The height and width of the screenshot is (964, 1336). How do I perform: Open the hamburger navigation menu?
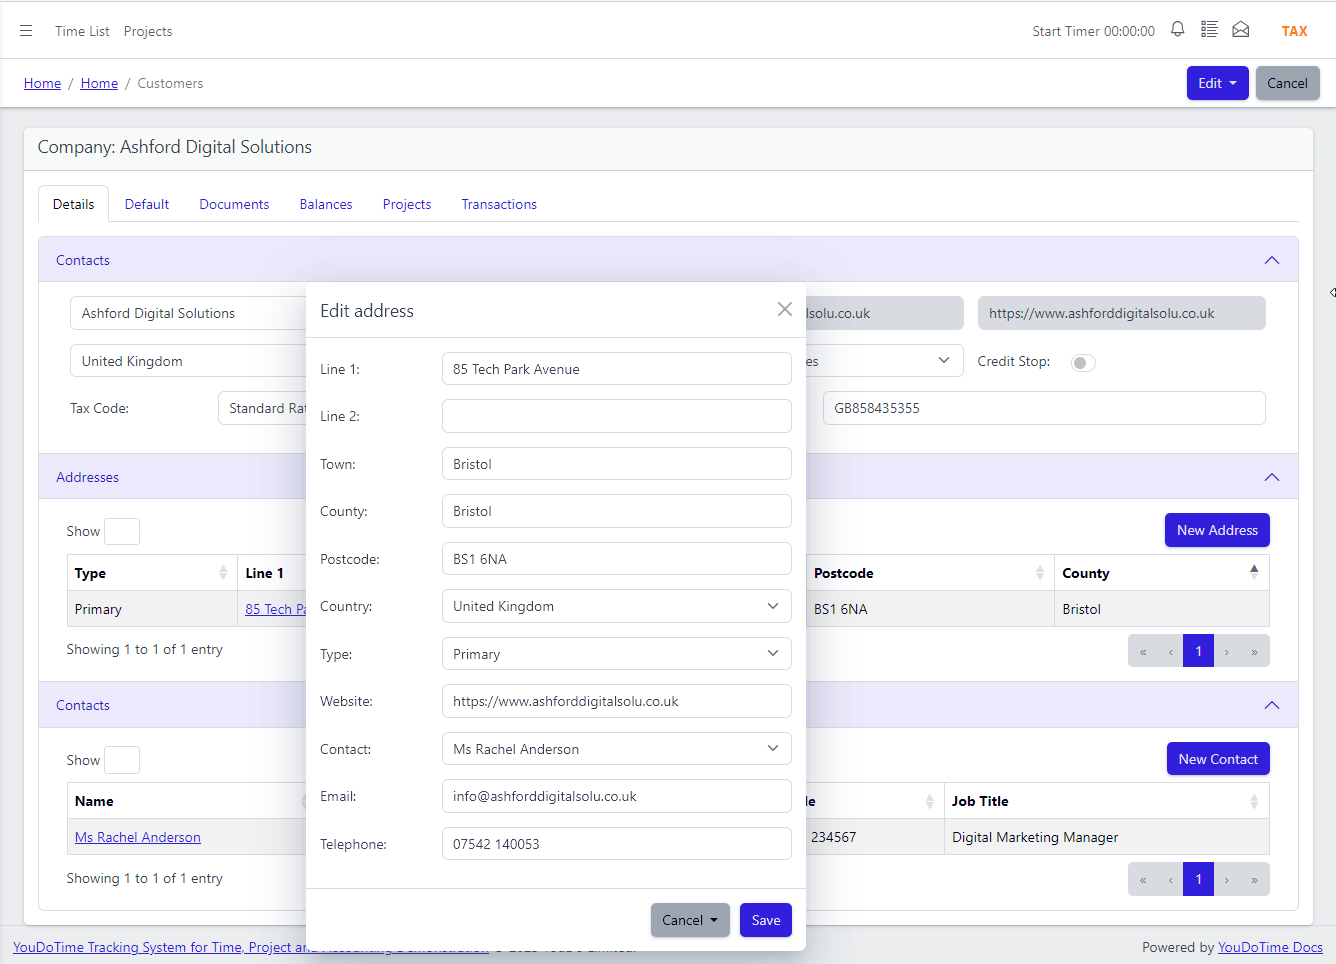pos(26,31)
